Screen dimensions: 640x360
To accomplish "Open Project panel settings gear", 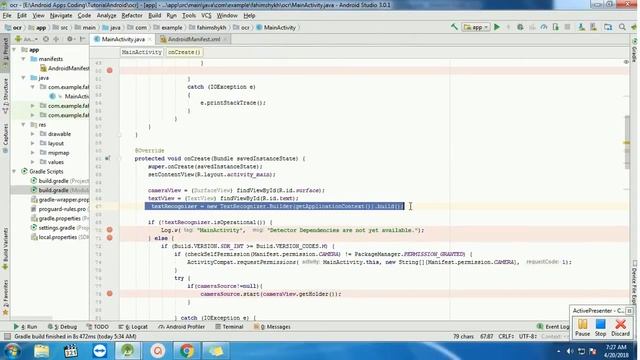I will (x=70, y=39).
